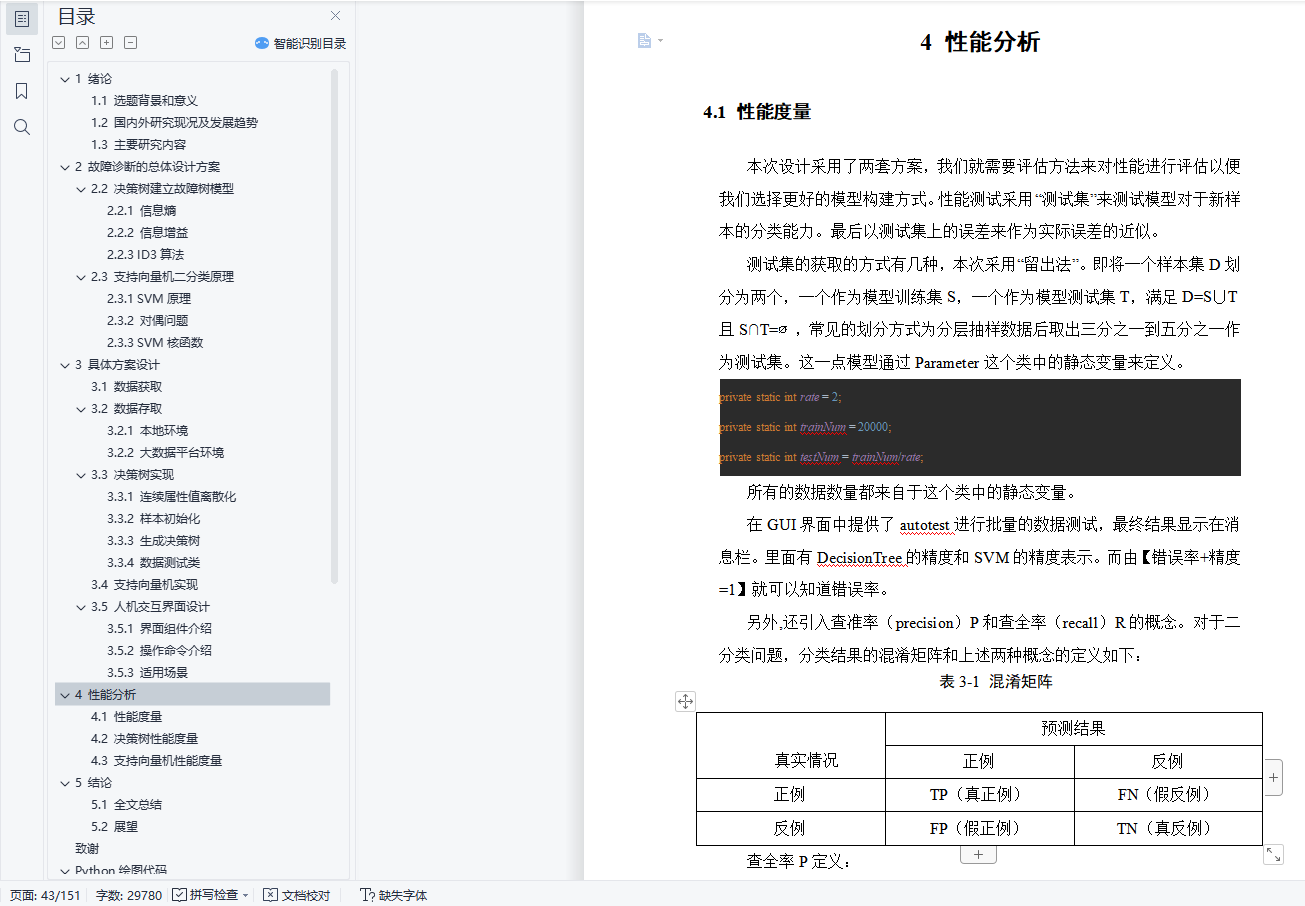The image size is (1305, 906).
Task: Open 3.5.2 操作命令介绍 heading
Action: pyautogui.click(x=160, y=651)
